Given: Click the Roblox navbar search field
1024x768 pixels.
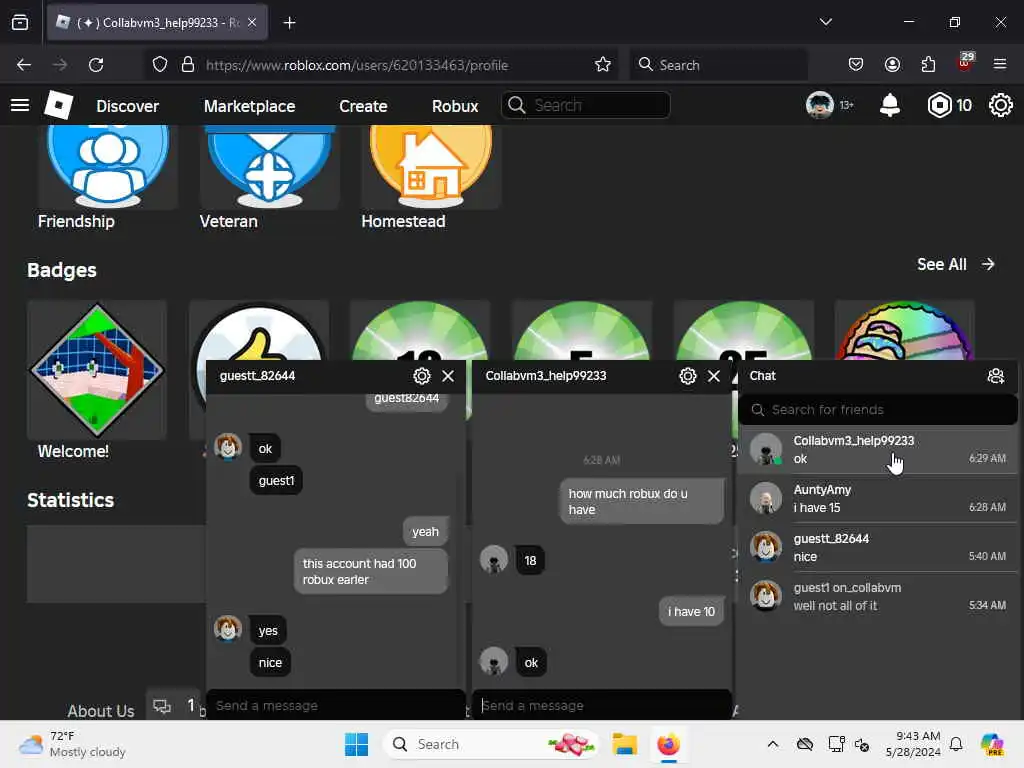Looking at the screenshot, I should pyautogui.click(x=585, y=105).
